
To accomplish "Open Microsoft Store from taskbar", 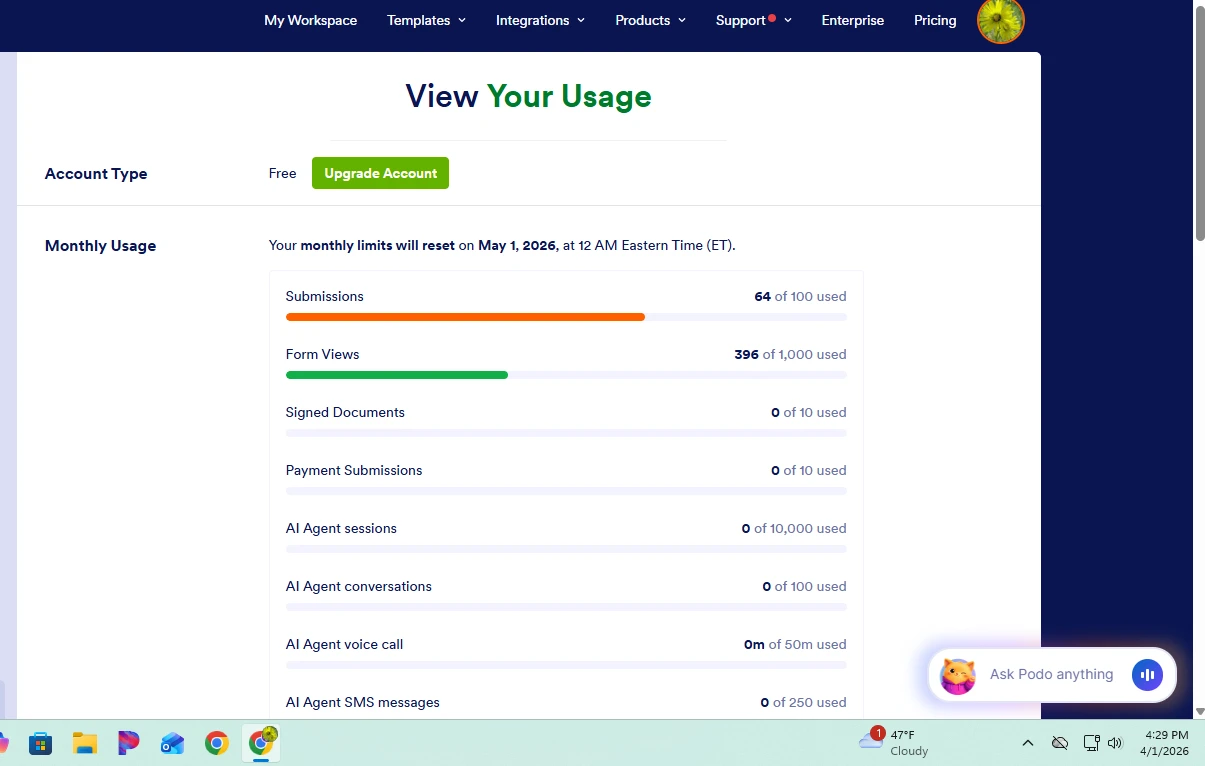I will (41, 743).
